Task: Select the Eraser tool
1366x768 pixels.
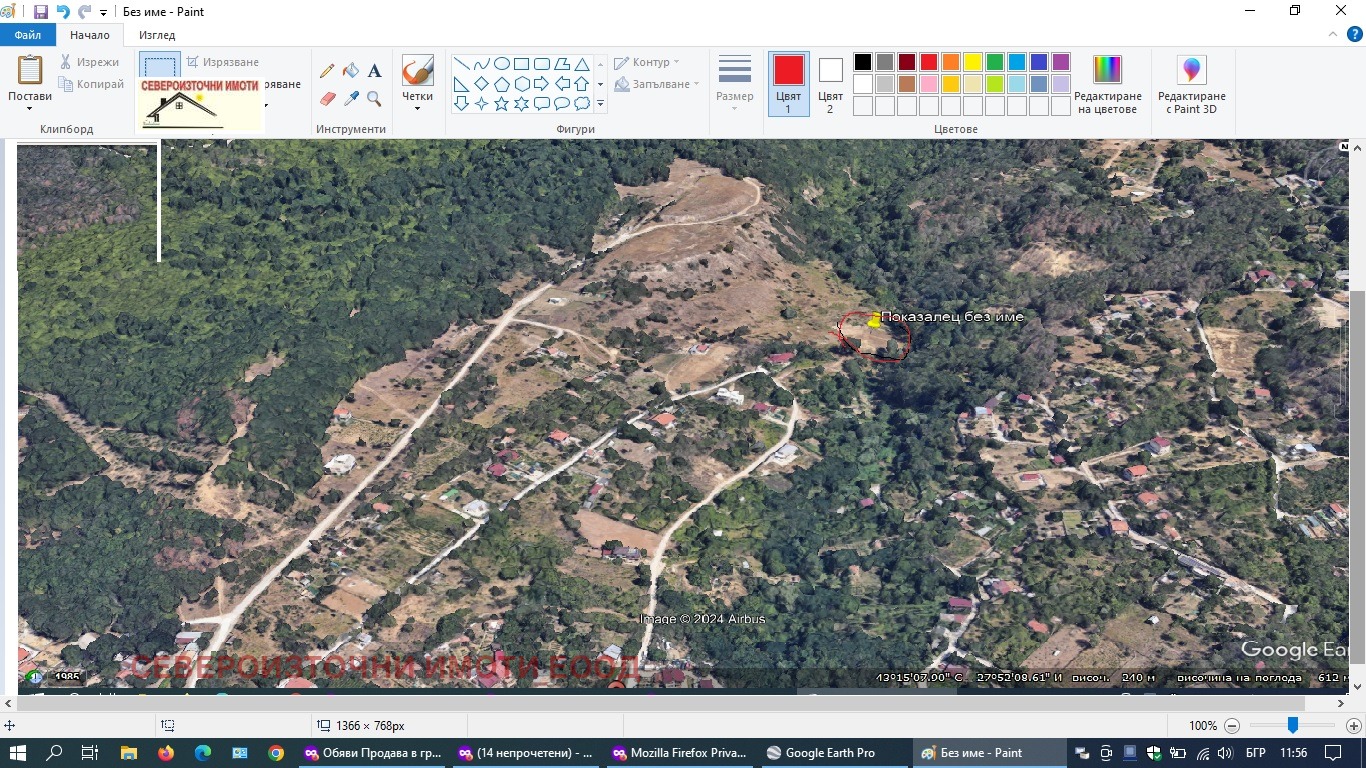Action: point(327,99)
